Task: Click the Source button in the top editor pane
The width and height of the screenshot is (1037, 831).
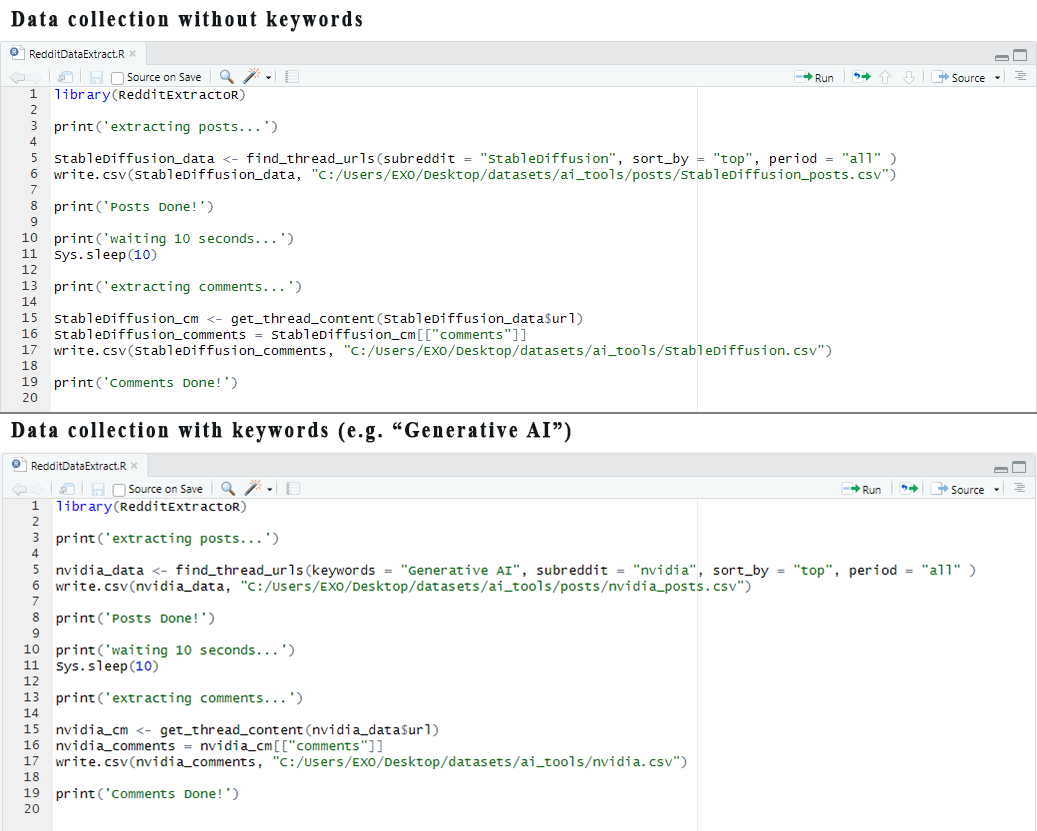Action: pyautogui.click(x=958, y=77)
